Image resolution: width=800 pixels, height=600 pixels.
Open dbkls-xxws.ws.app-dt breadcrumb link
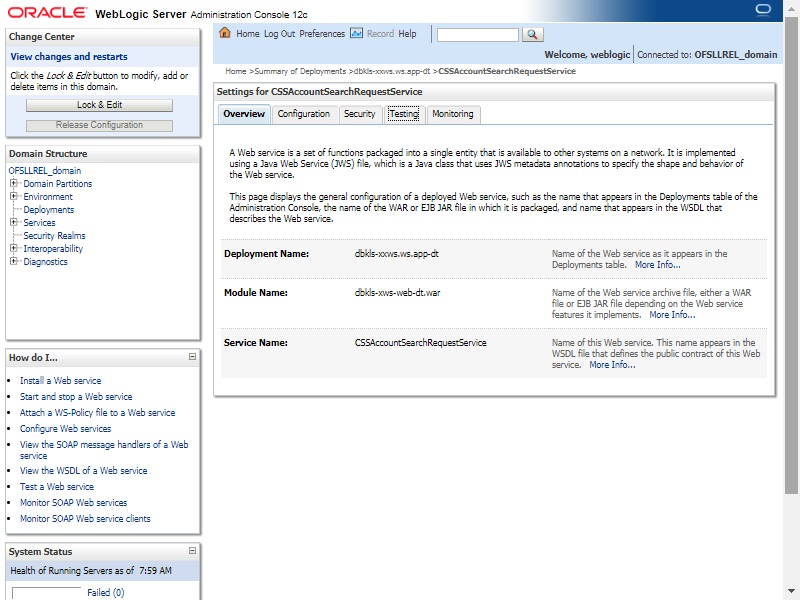392,71
